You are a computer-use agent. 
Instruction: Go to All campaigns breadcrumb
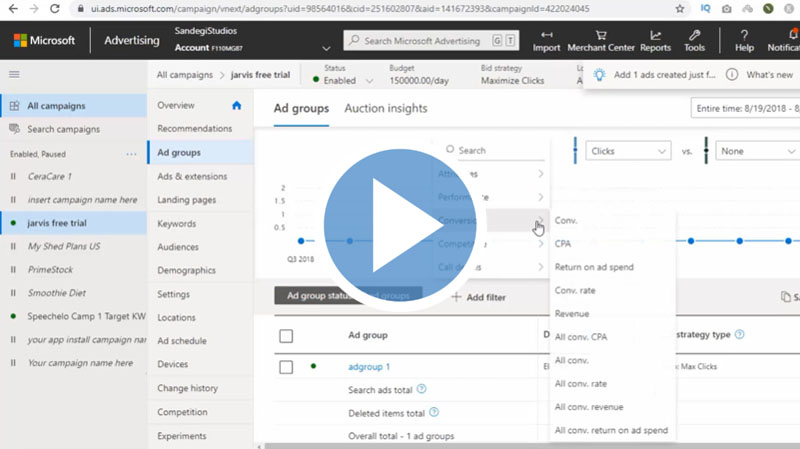pyautogui.click(x=185, y=74)
